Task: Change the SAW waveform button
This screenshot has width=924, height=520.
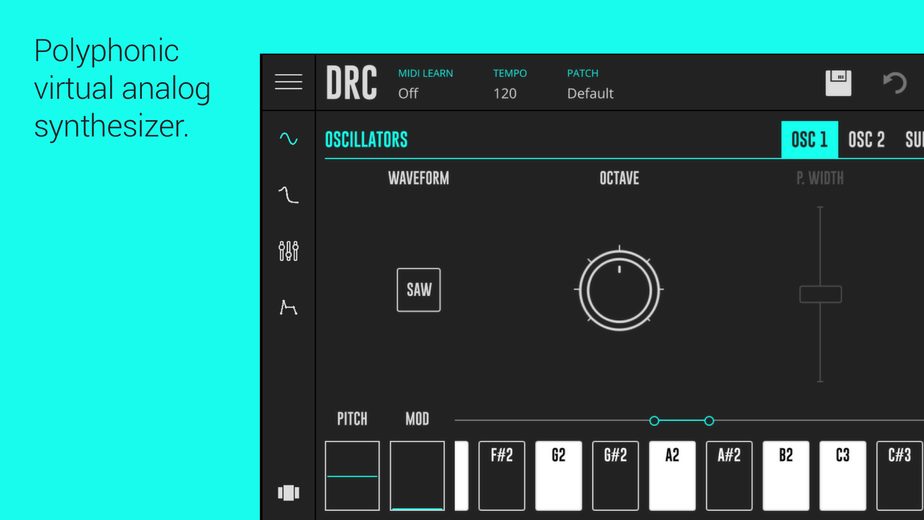Action: click(418, 290)
